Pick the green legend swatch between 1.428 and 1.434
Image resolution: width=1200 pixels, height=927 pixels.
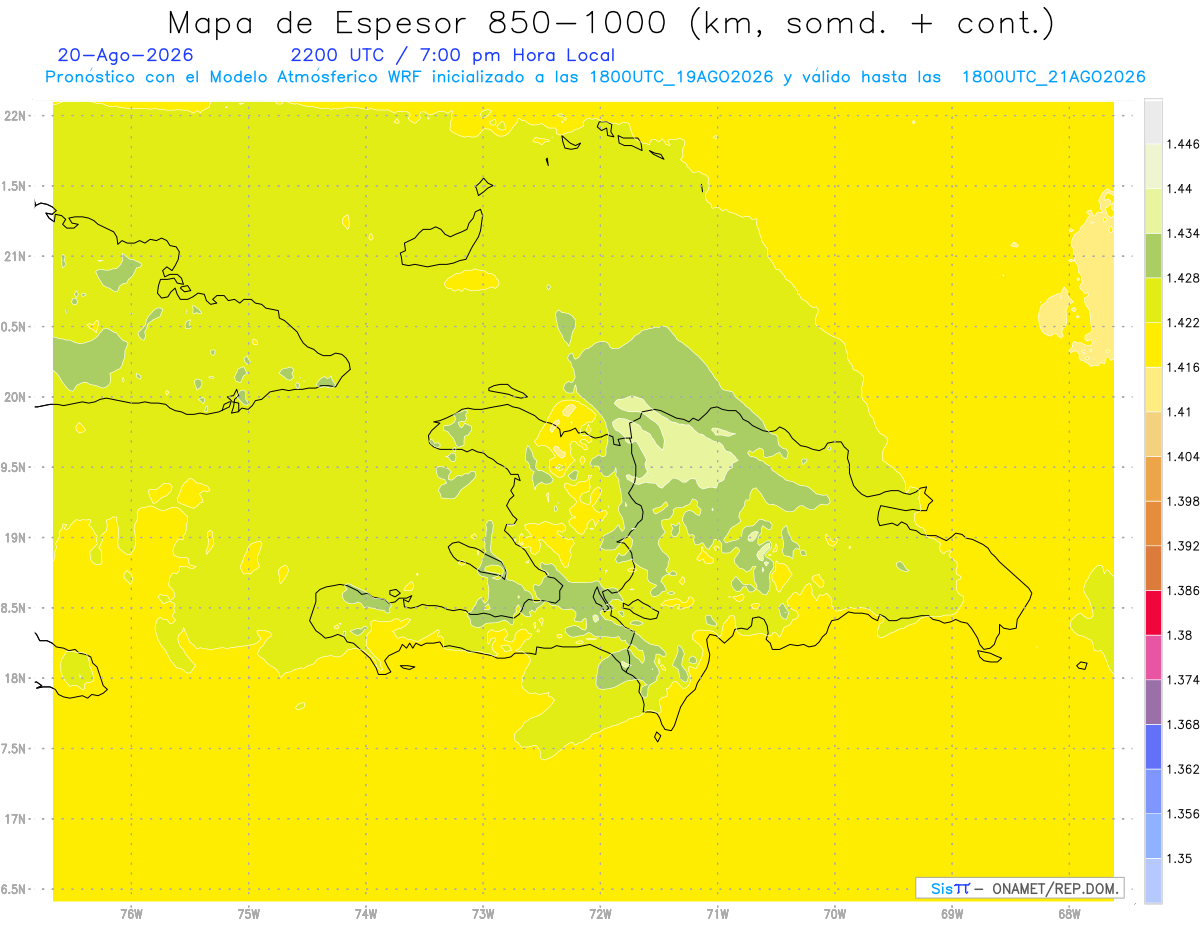(x=1153, y=255)
